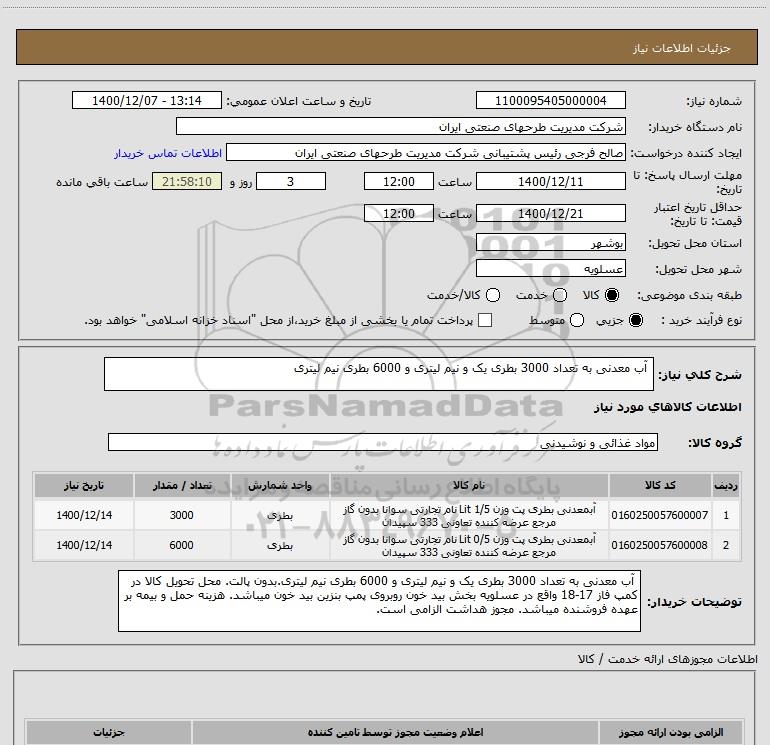The image size is (770, 745).
Task: Click the buyer organization name field
Action: pyautogui.click(x=401, y=126)
